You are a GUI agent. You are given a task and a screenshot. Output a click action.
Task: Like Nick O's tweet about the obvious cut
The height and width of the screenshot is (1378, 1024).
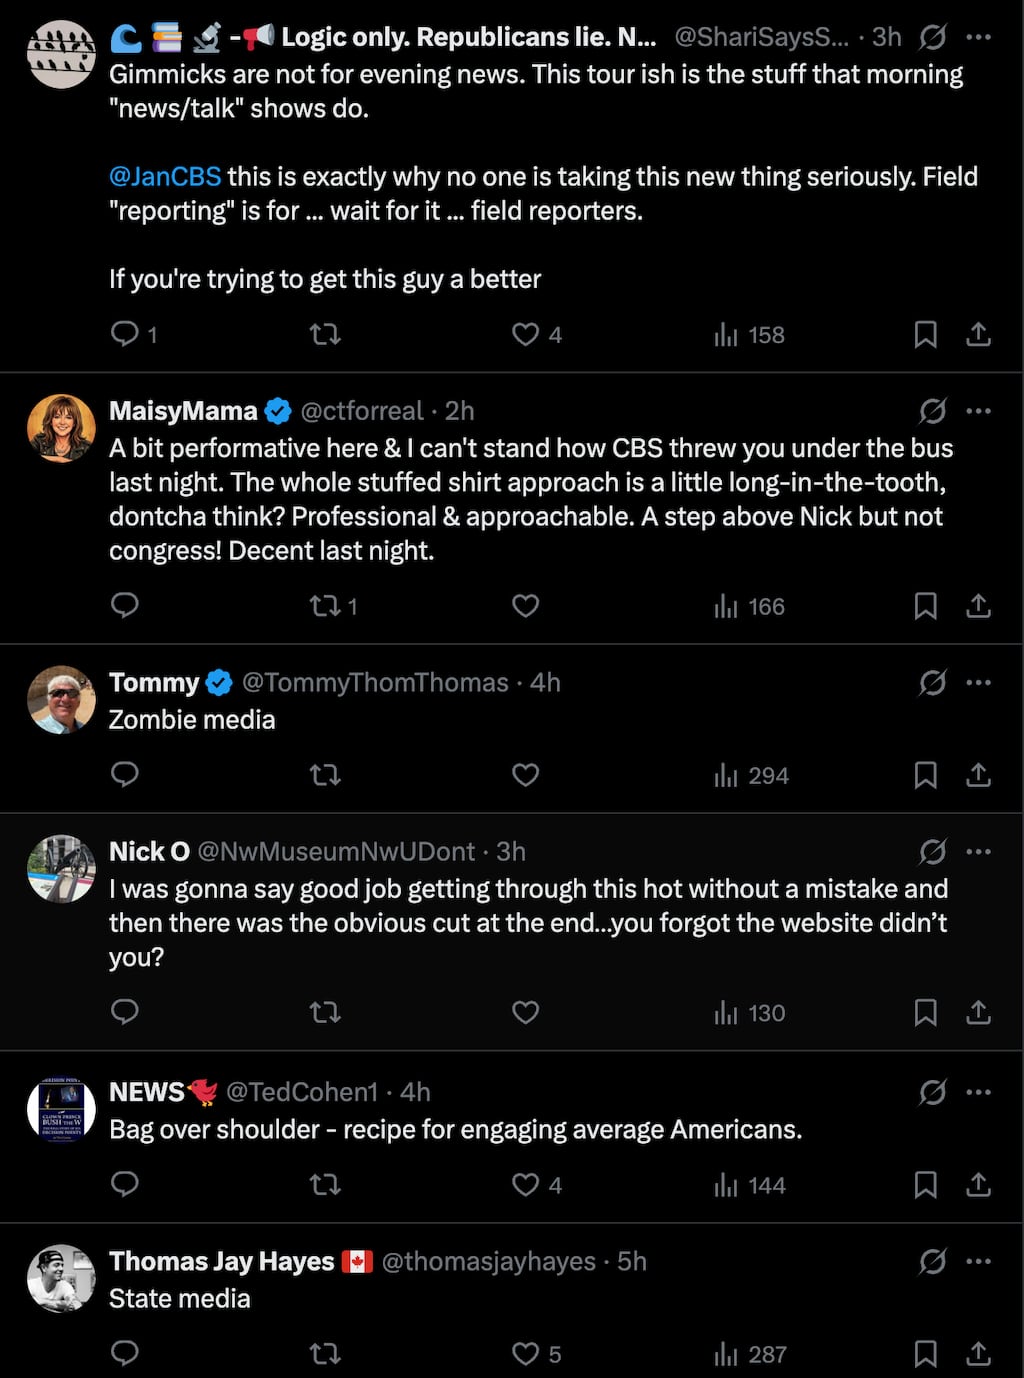pos(525,1012)
